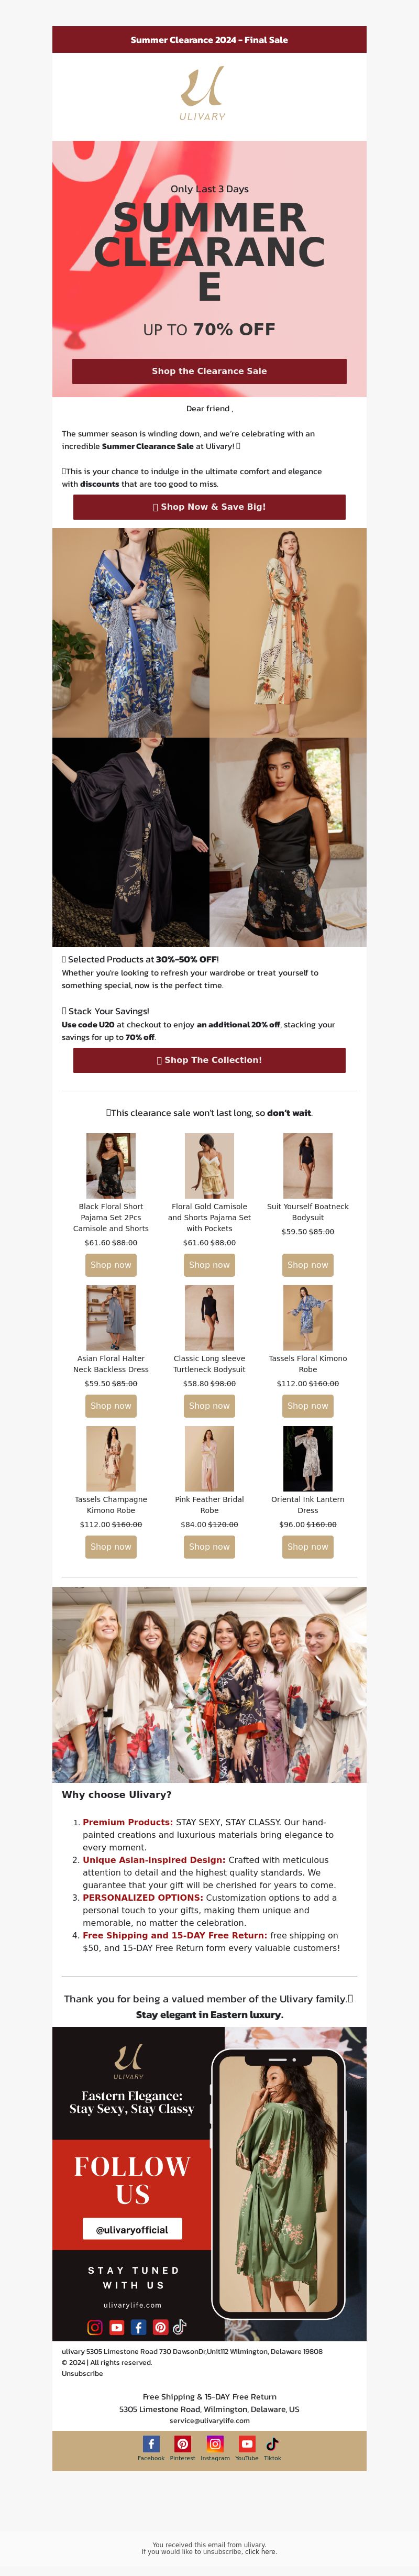This screenshot has width=419, height=2576.
Task: Click the Shop the Clearance Sale button
Action: pyautogui.click(x=209, y=371)
